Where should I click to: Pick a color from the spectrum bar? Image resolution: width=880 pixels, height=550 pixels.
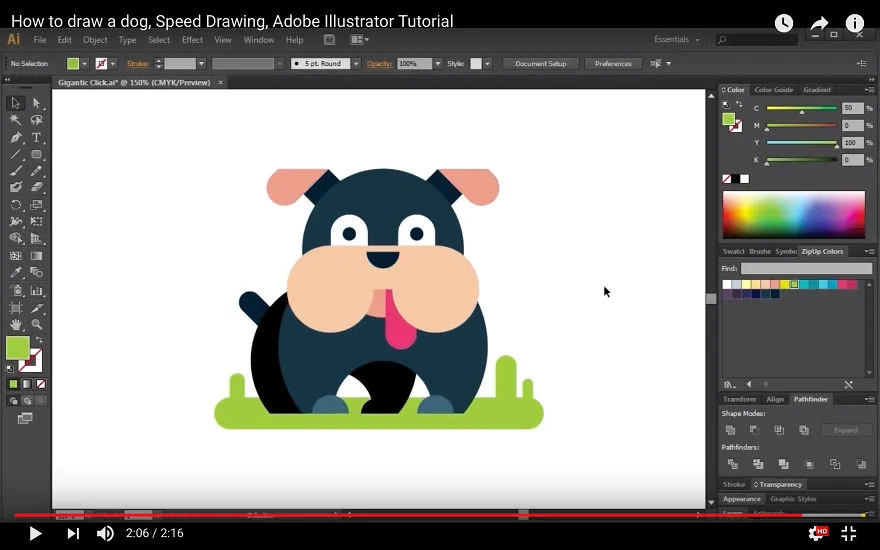click(794, 215)
